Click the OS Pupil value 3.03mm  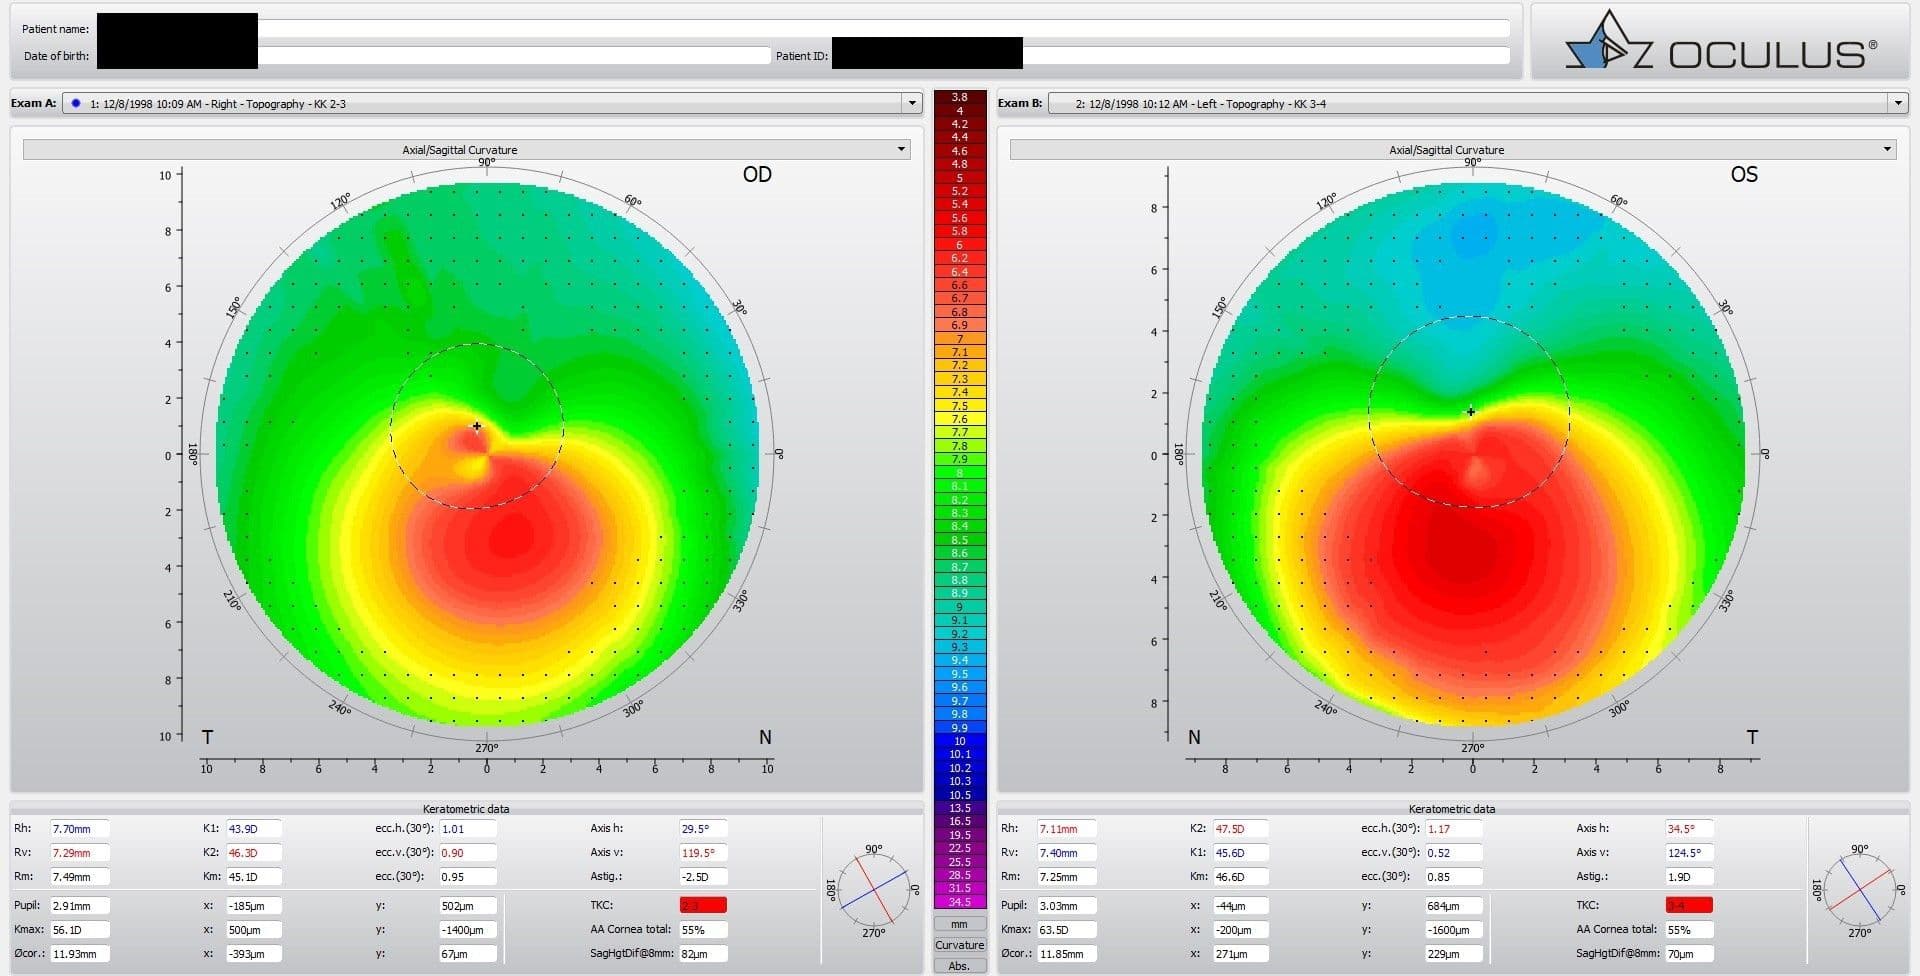[x=1066, y=905]
